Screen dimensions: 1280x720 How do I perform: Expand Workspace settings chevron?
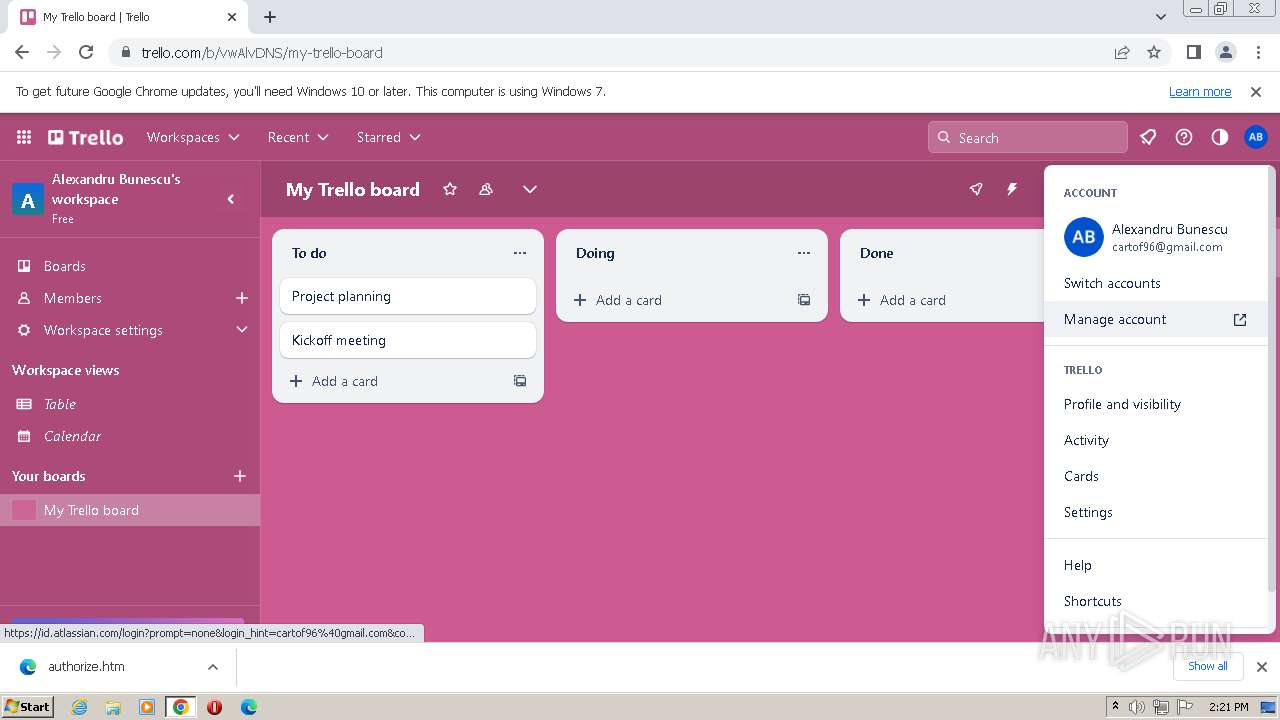click(x=241, y=330)
